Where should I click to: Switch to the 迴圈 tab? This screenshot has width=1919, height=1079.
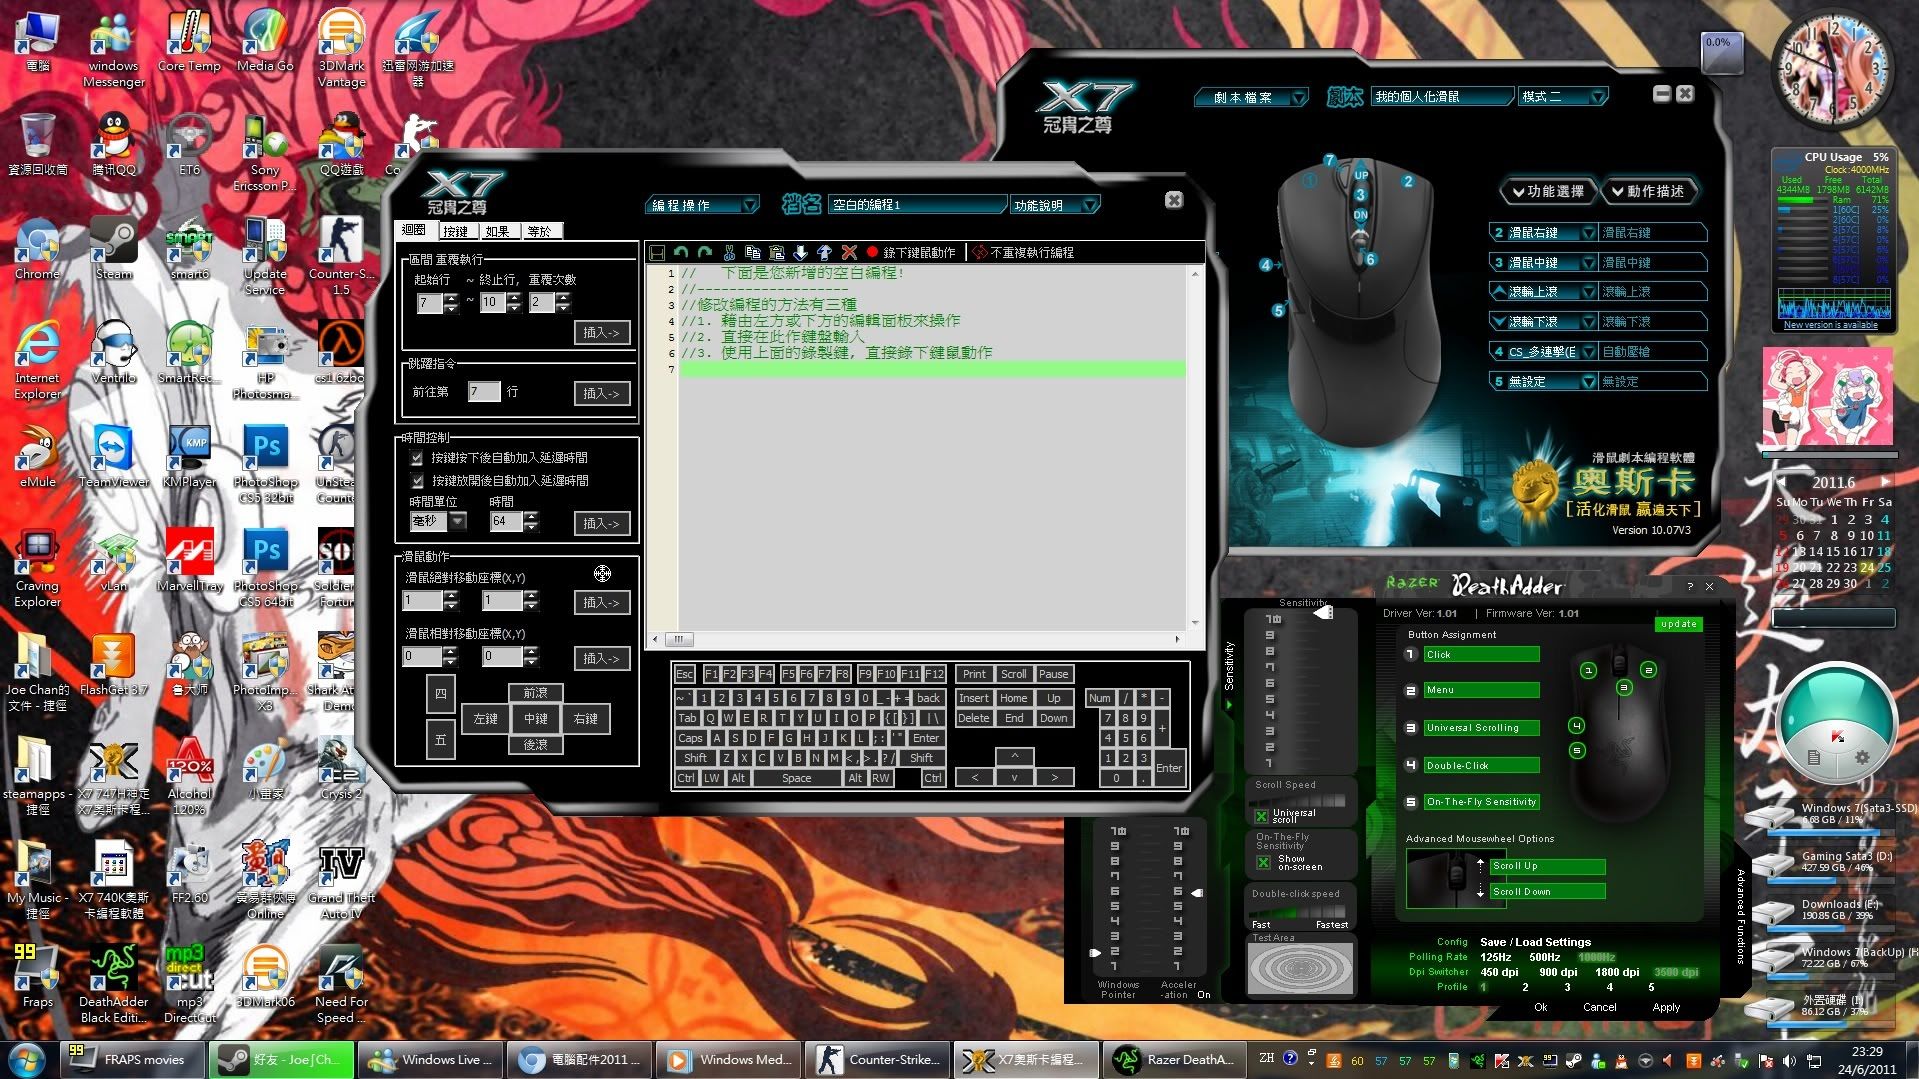click(414, 230)
